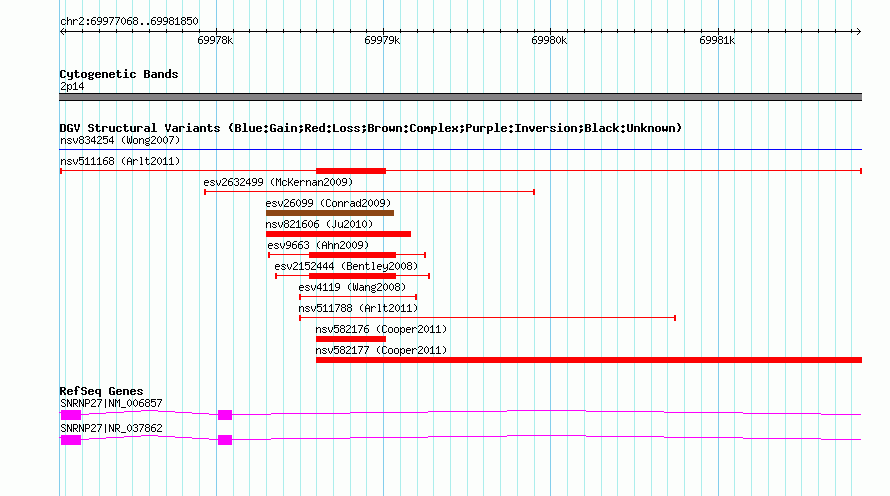Viewport: 890px width, 496px height.
Task: Click the nsv582176 (Cooper2011) label
Action: coord(381,329)
